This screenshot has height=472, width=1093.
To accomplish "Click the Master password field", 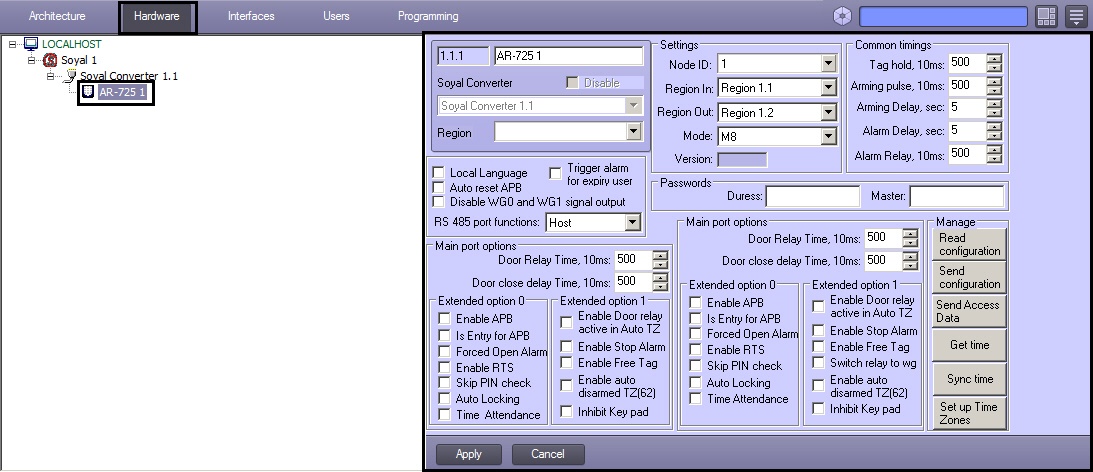I will [957, 197].
